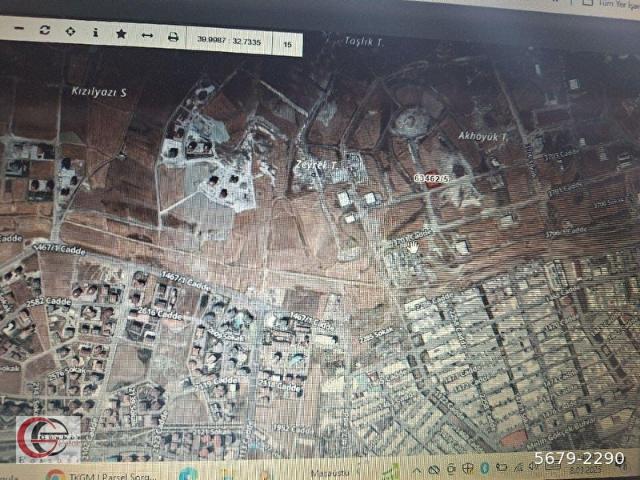The height and width of the screenshot is (480, 640).
Task: Click the 2616 Cadde street label
Action: pyautogui.click(x=160, y=314)
